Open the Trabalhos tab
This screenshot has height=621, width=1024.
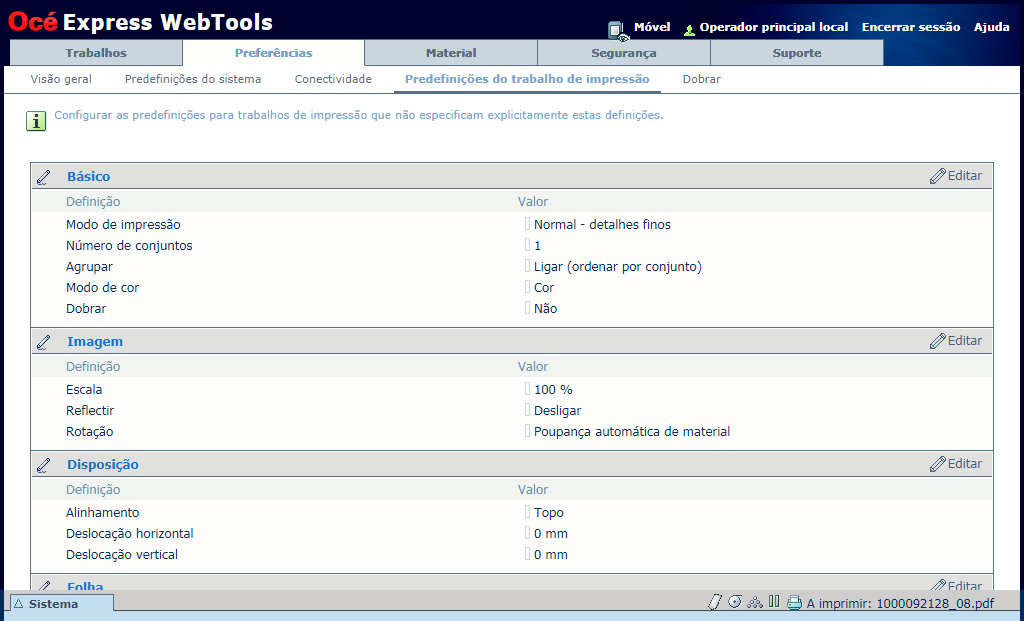click(x=96, y=53)
